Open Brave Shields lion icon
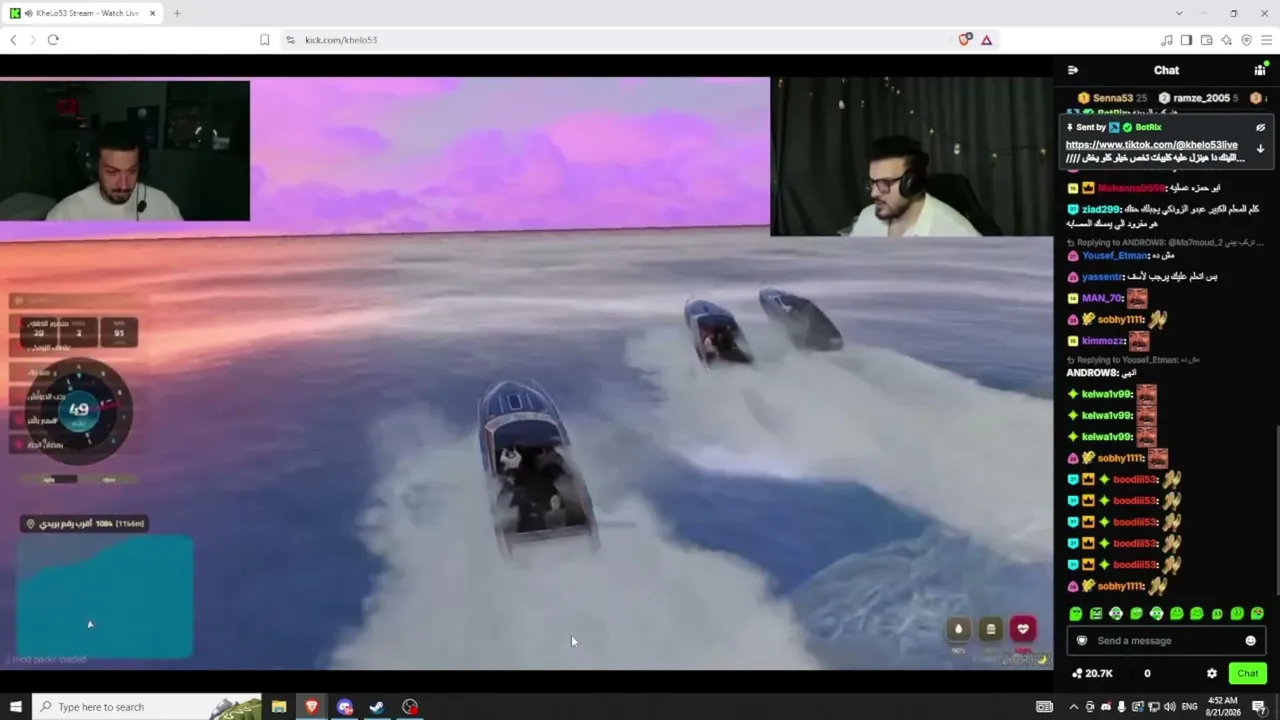The height and width of the screenshot is (720, 1280). (x=964, y=40)
